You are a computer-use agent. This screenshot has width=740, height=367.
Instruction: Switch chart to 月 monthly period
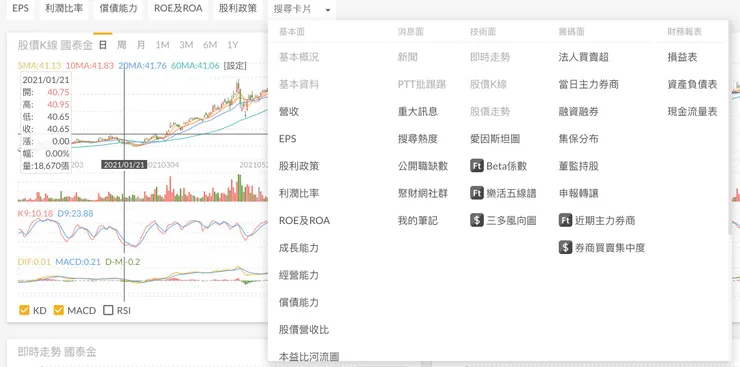[141, 45]
